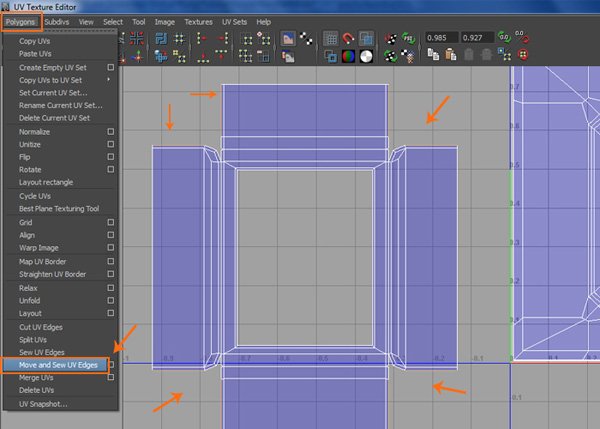Open the Flip option box
600x429 pixels.
[x=111, y=157]
